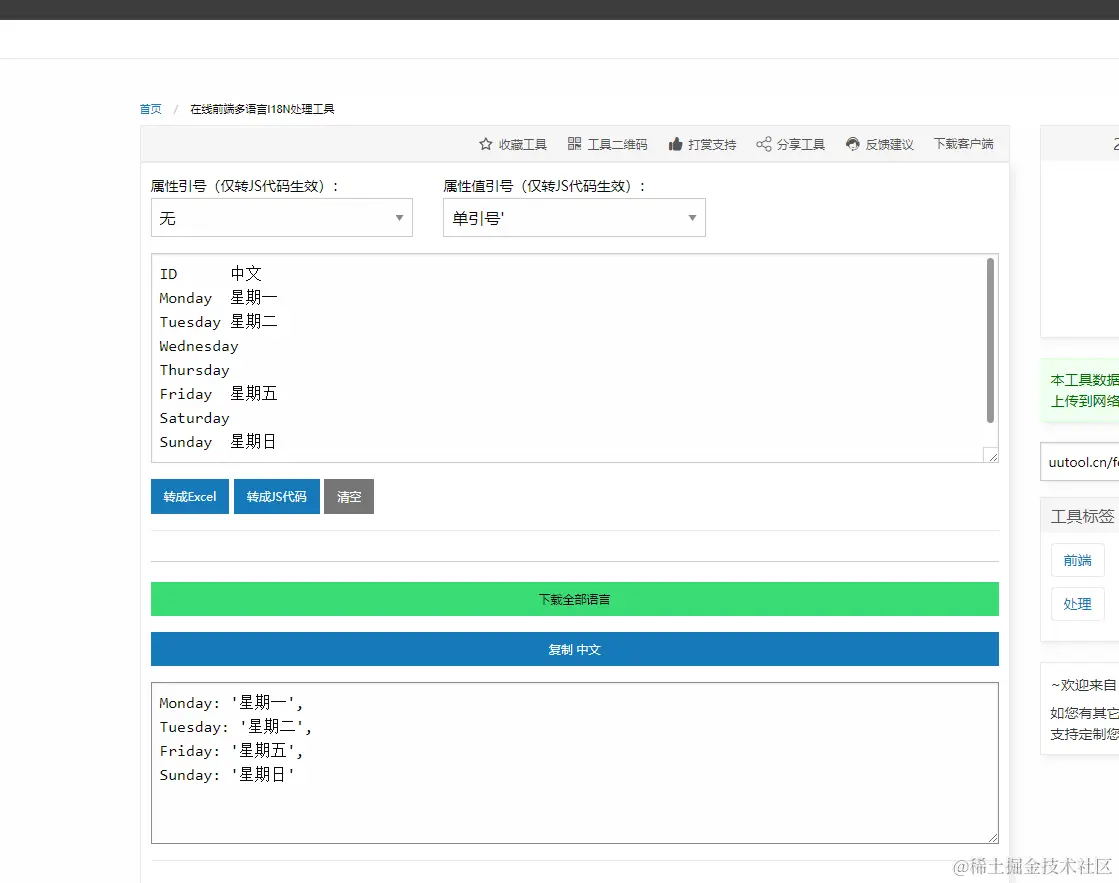Click the 转成JS代码 button
The height and width of the screenshot is (883, 1119).
[x=277, y=496]
